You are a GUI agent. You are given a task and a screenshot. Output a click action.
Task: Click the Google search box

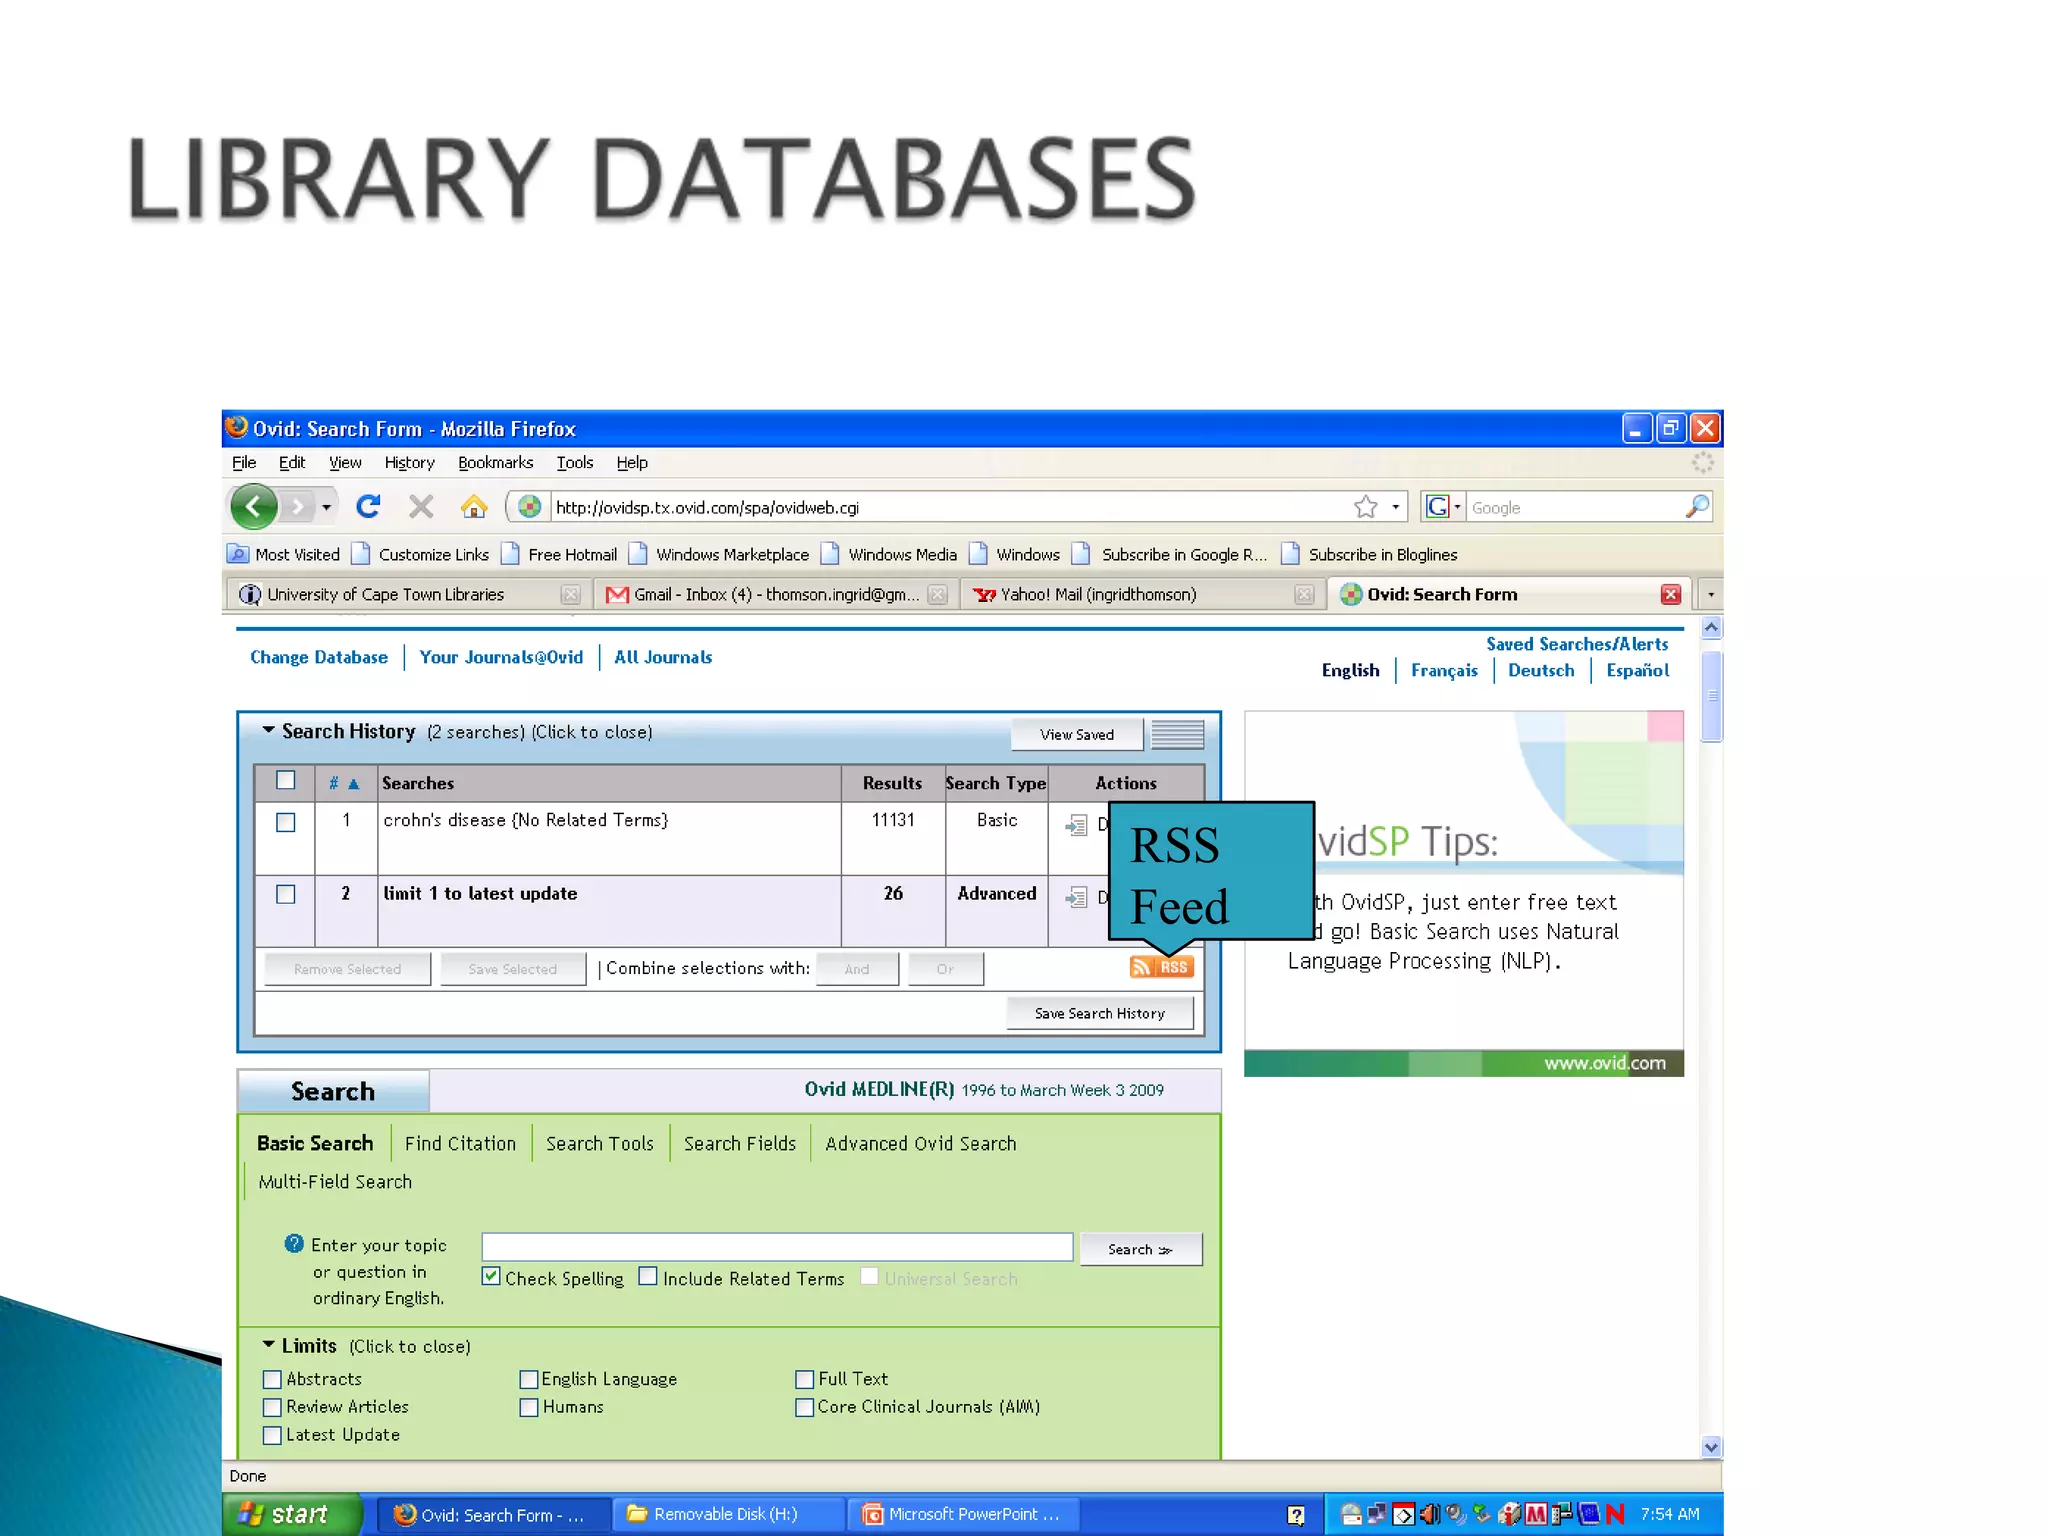1574,507
